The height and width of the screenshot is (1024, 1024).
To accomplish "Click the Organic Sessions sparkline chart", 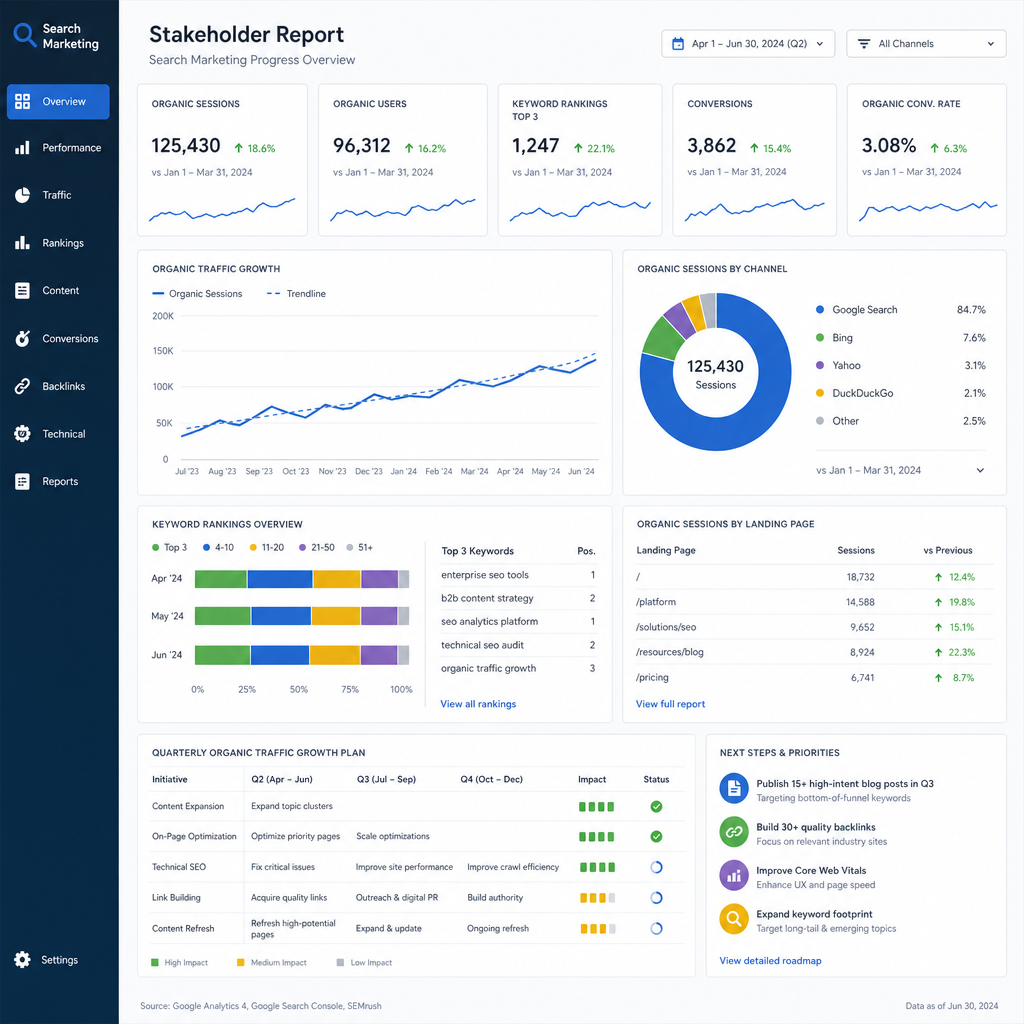I will [222, 210].
